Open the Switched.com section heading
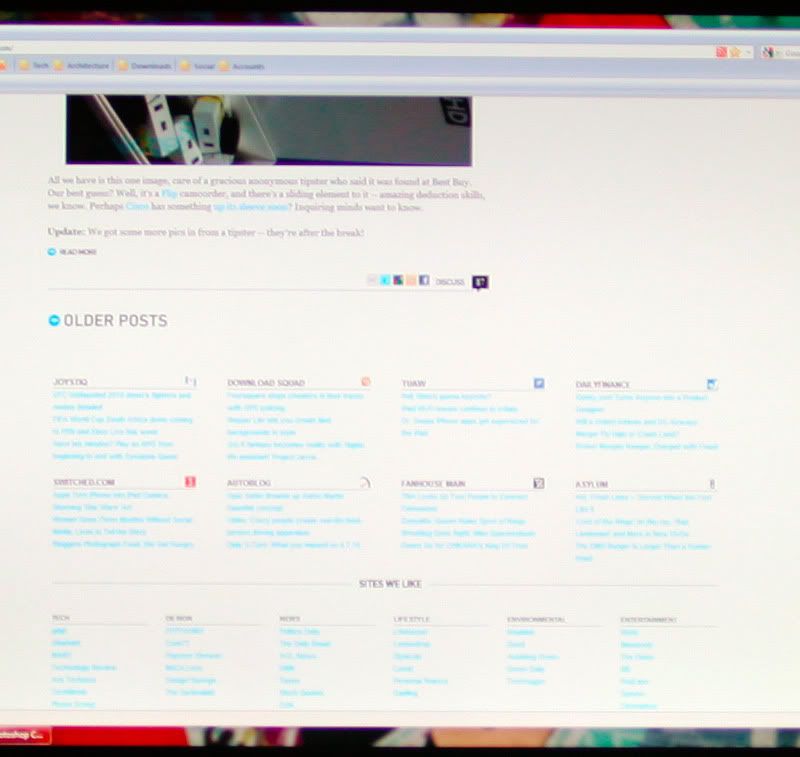 tap(84, 482)
